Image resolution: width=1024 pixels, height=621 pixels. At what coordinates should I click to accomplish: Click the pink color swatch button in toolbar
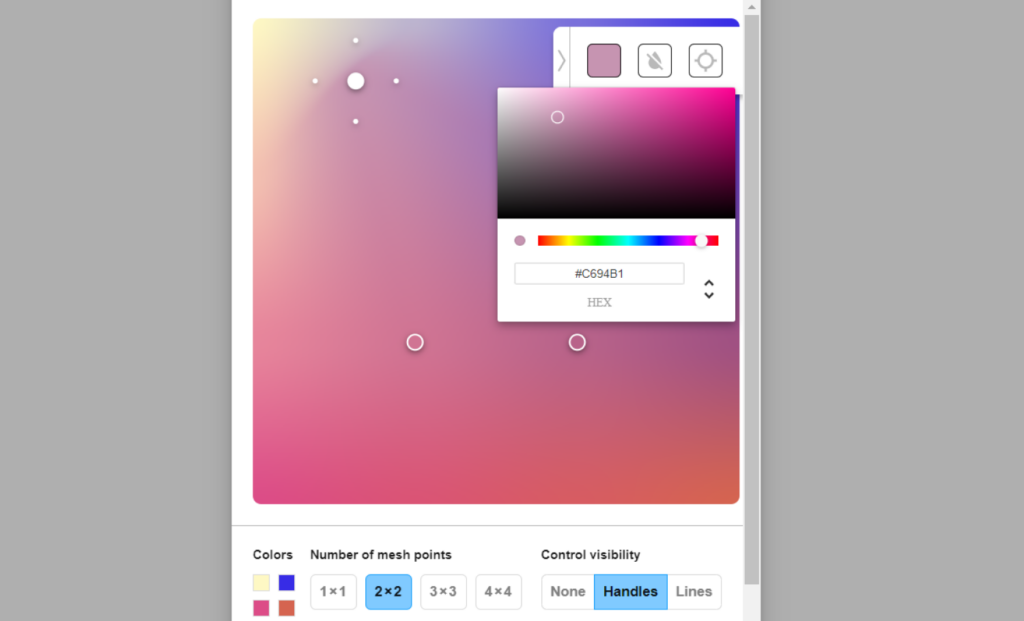click(x=603, y=61)
